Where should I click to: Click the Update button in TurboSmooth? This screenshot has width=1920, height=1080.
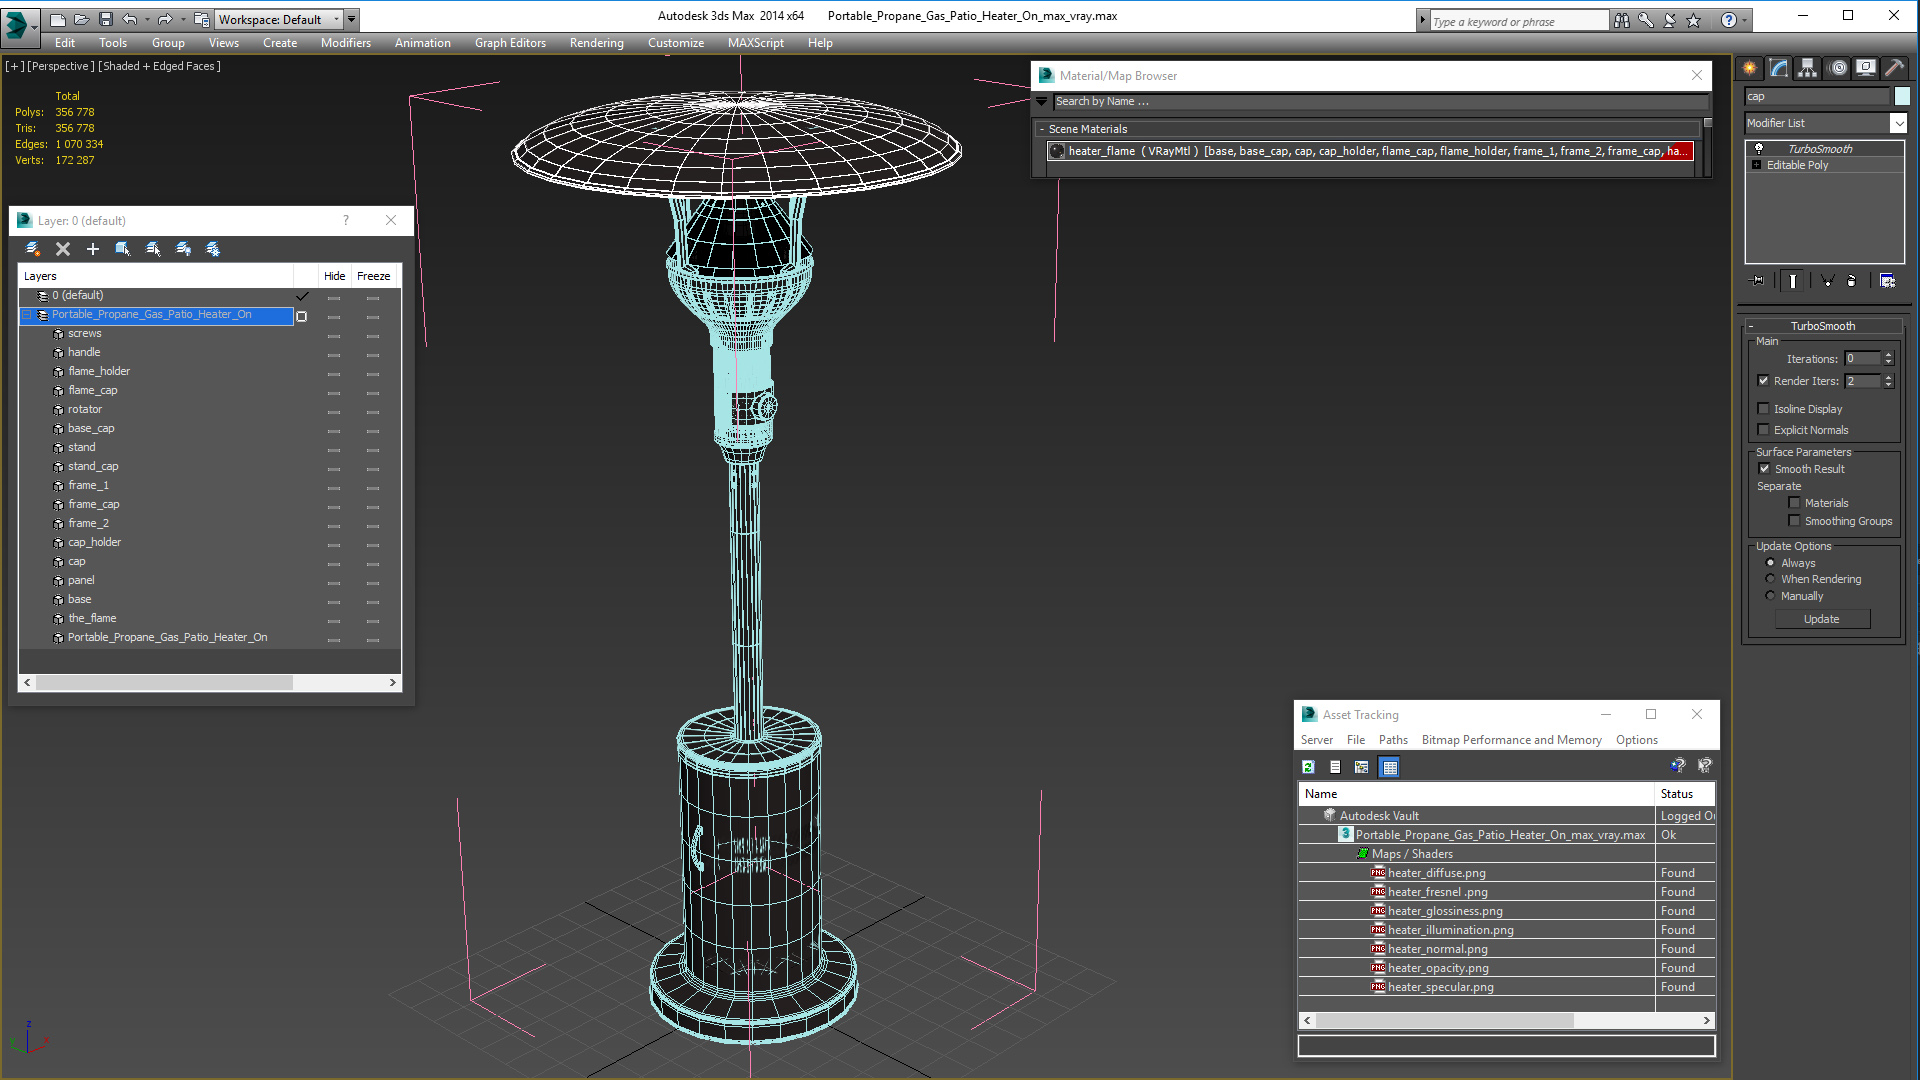click(1821, 619)
